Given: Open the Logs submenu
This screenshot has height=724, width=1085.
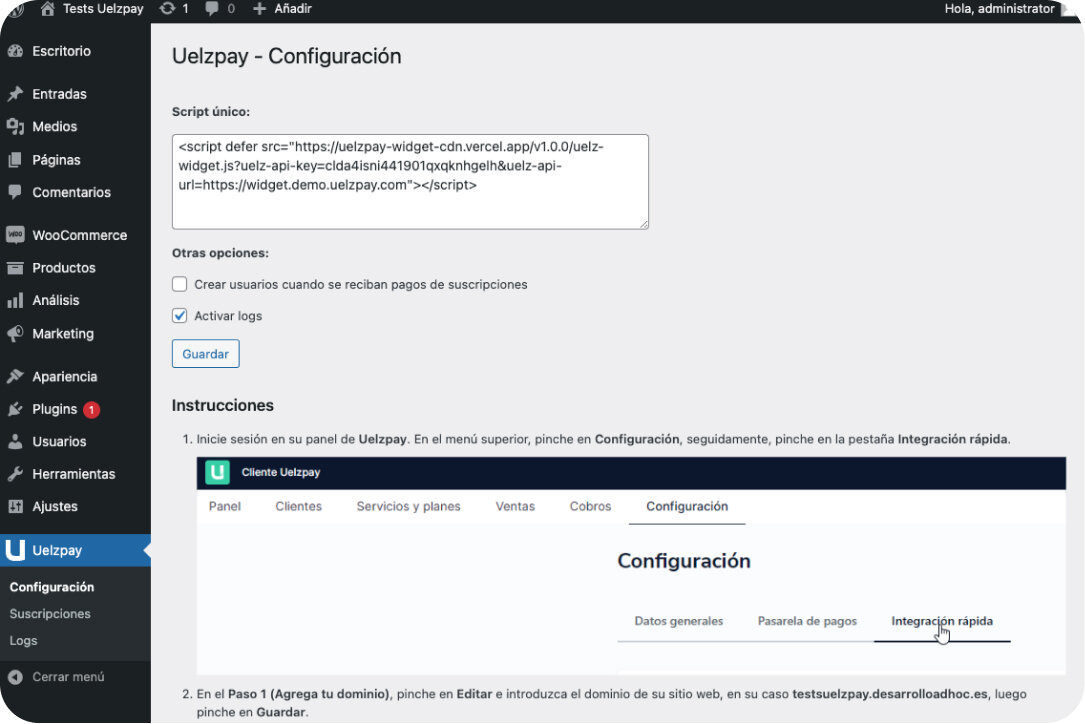Looking at the screenshot, I should click(x=24, y=641).
